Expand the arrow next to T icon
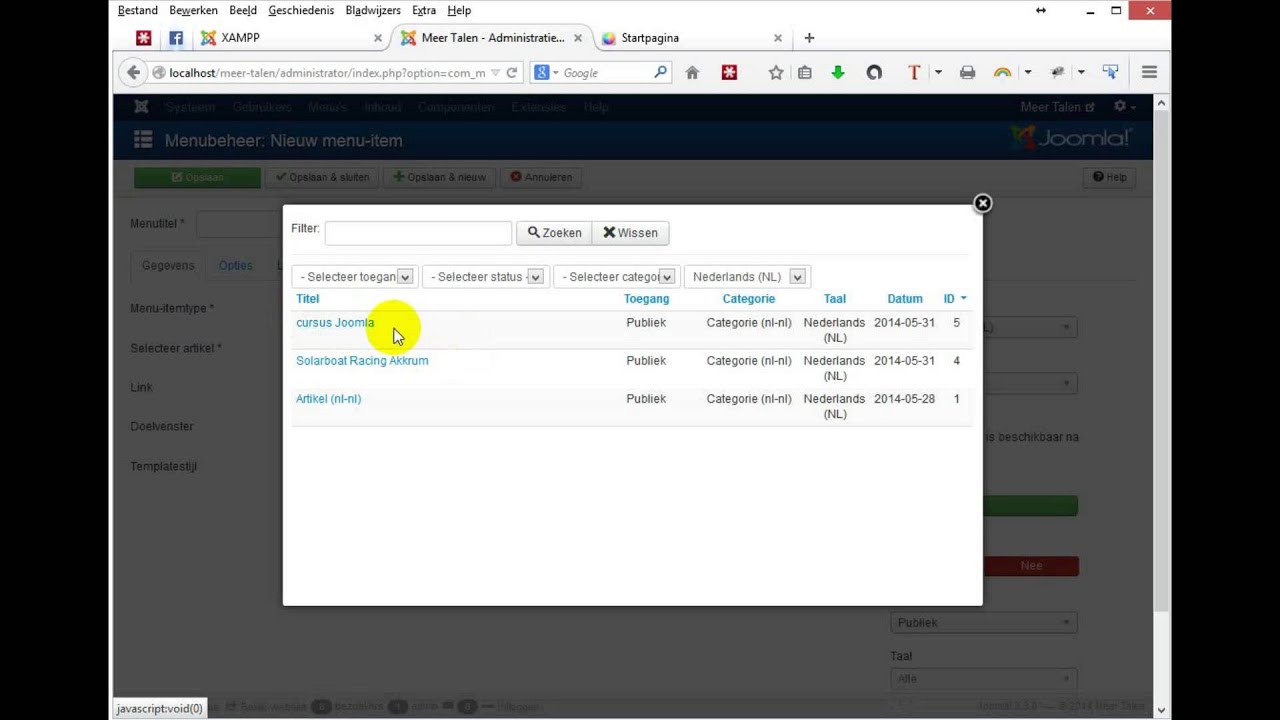1280x720 pixels. click(x=938, y=72)
